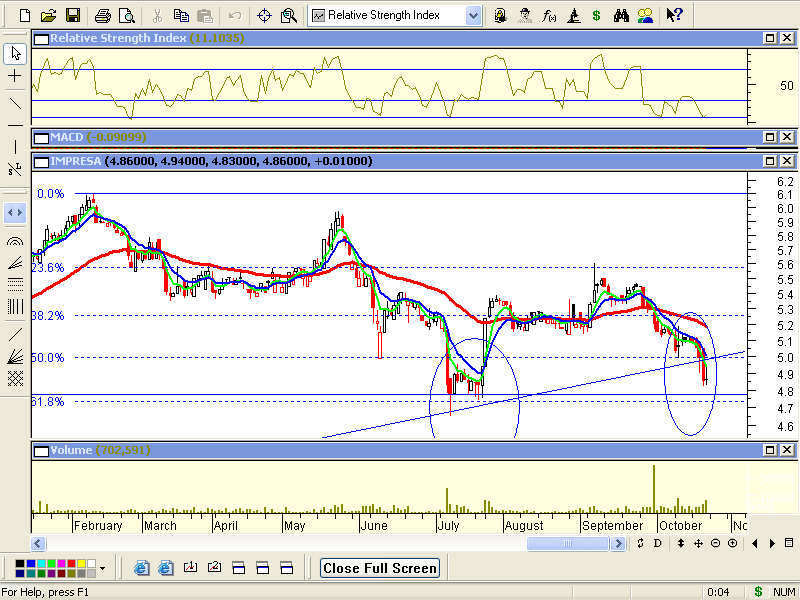The height and width of the screenshot is (600, 800).
Task: Go to next chart with right triangle
Action: click(772, 543)
